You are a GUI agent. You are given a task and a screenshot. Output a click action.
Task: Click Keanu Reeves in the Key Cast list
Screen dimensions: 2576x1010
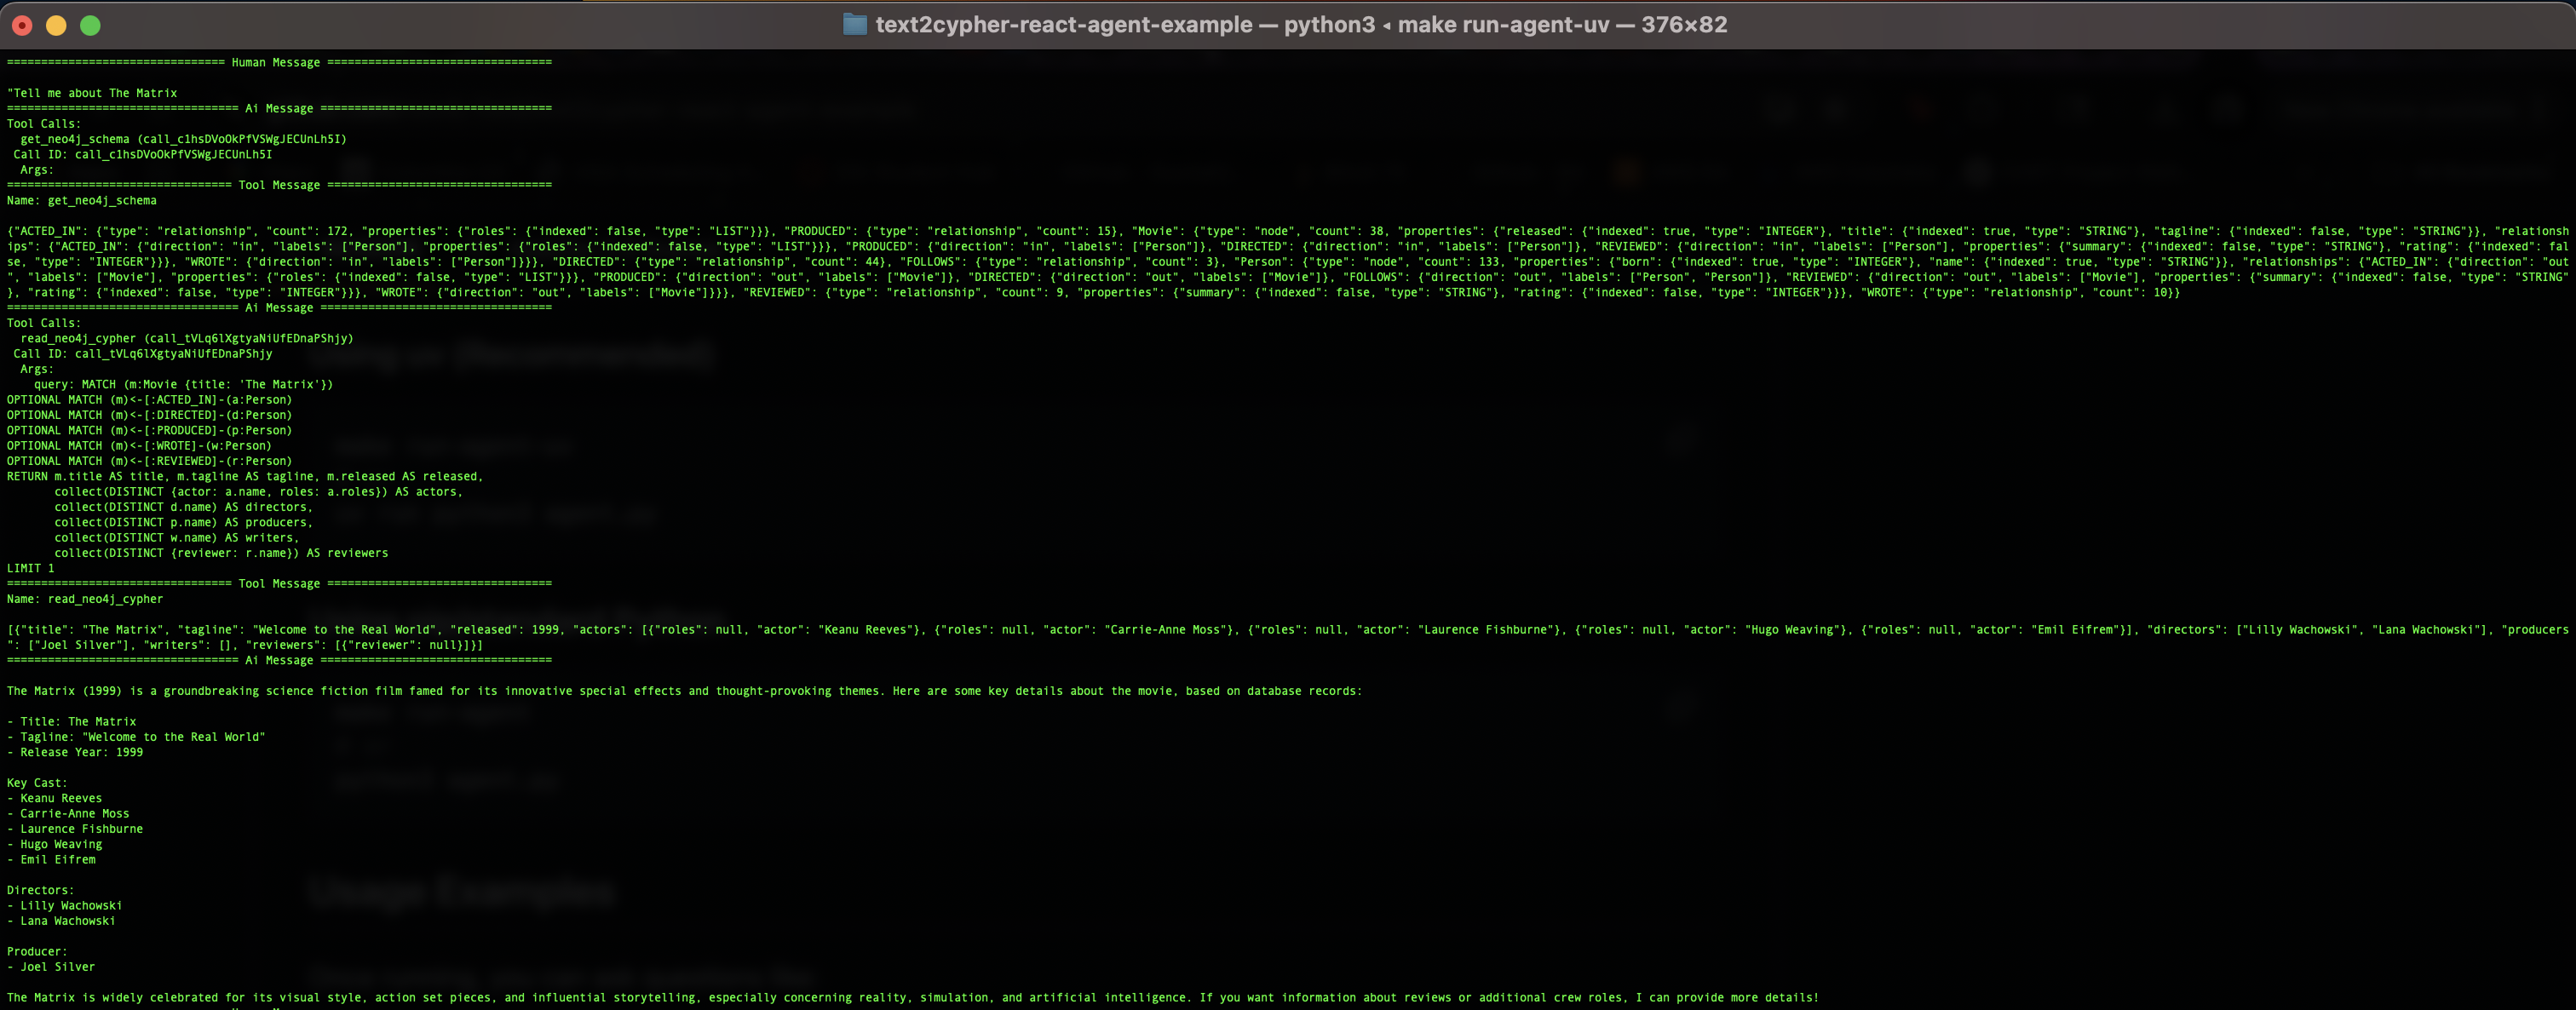61,798
